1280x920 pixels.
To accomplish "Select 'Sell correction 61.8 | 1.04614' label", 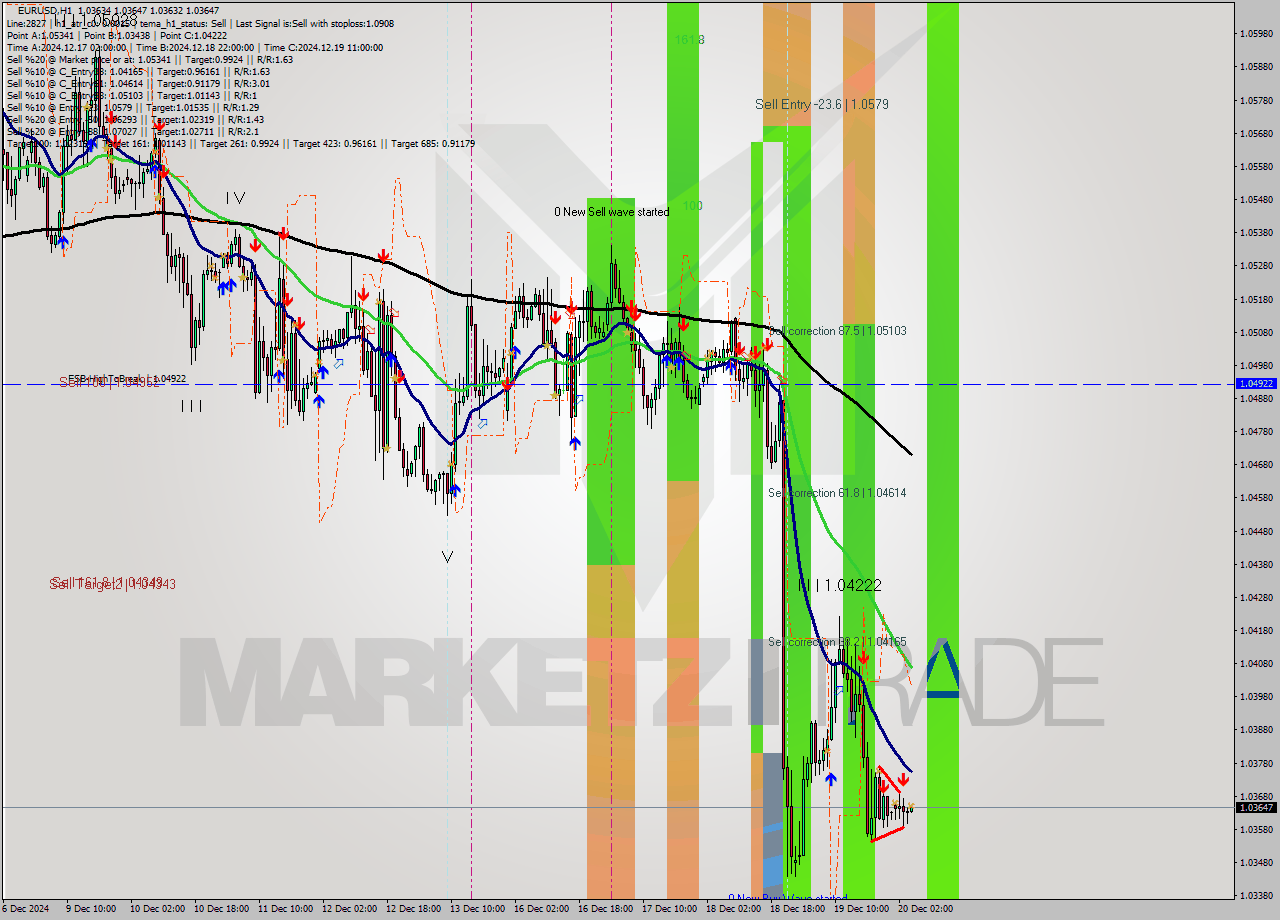I will click(x=837, y=493).
